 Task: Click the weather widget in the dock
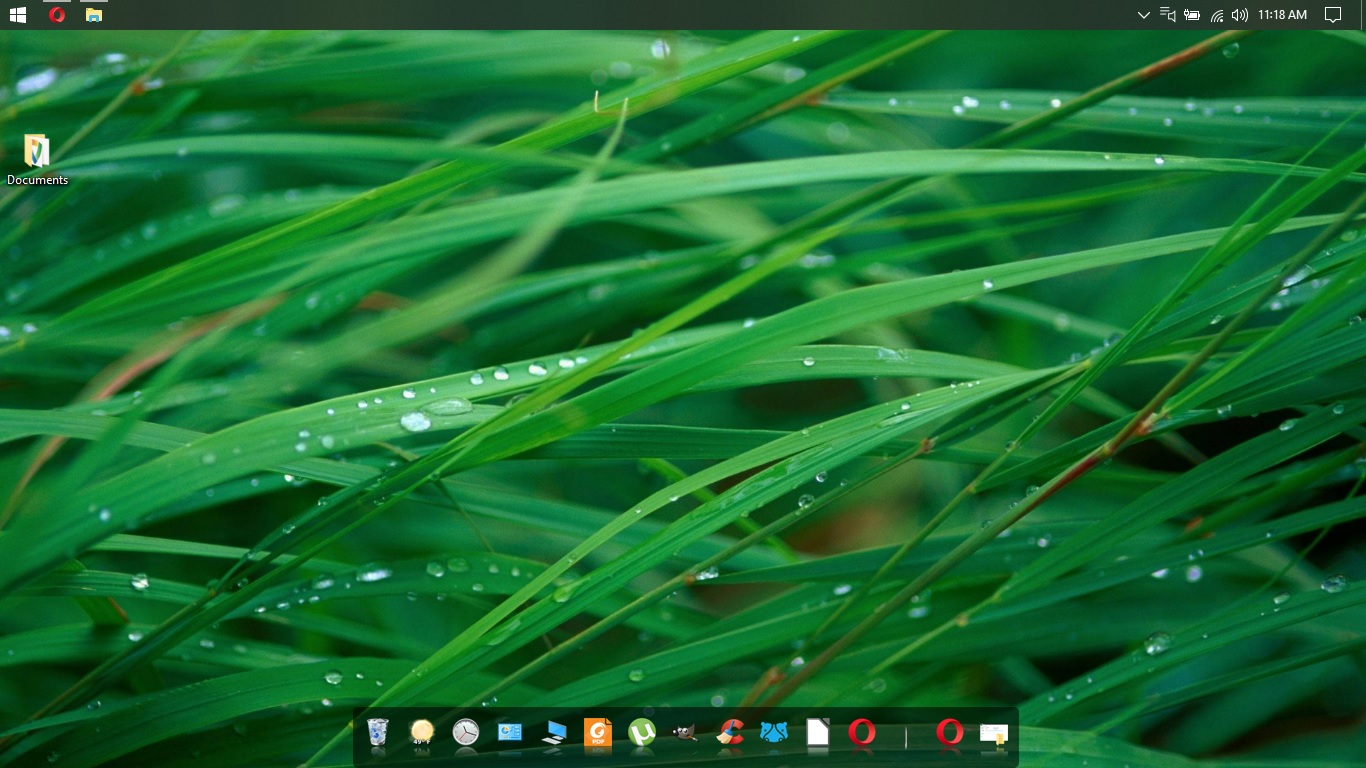(422, 733)
